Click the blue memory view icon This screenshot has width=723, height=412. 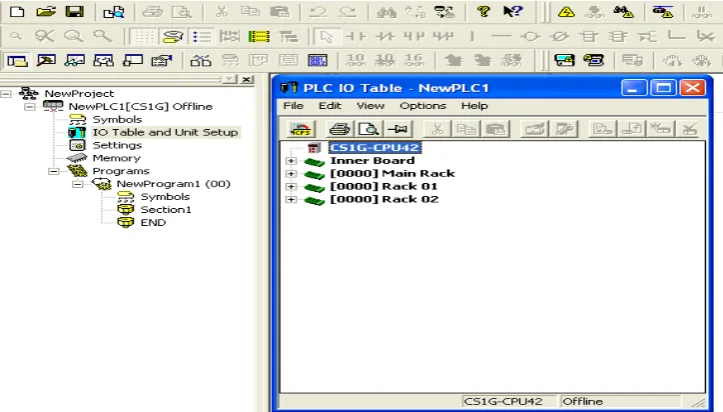[x=317, y=60]
